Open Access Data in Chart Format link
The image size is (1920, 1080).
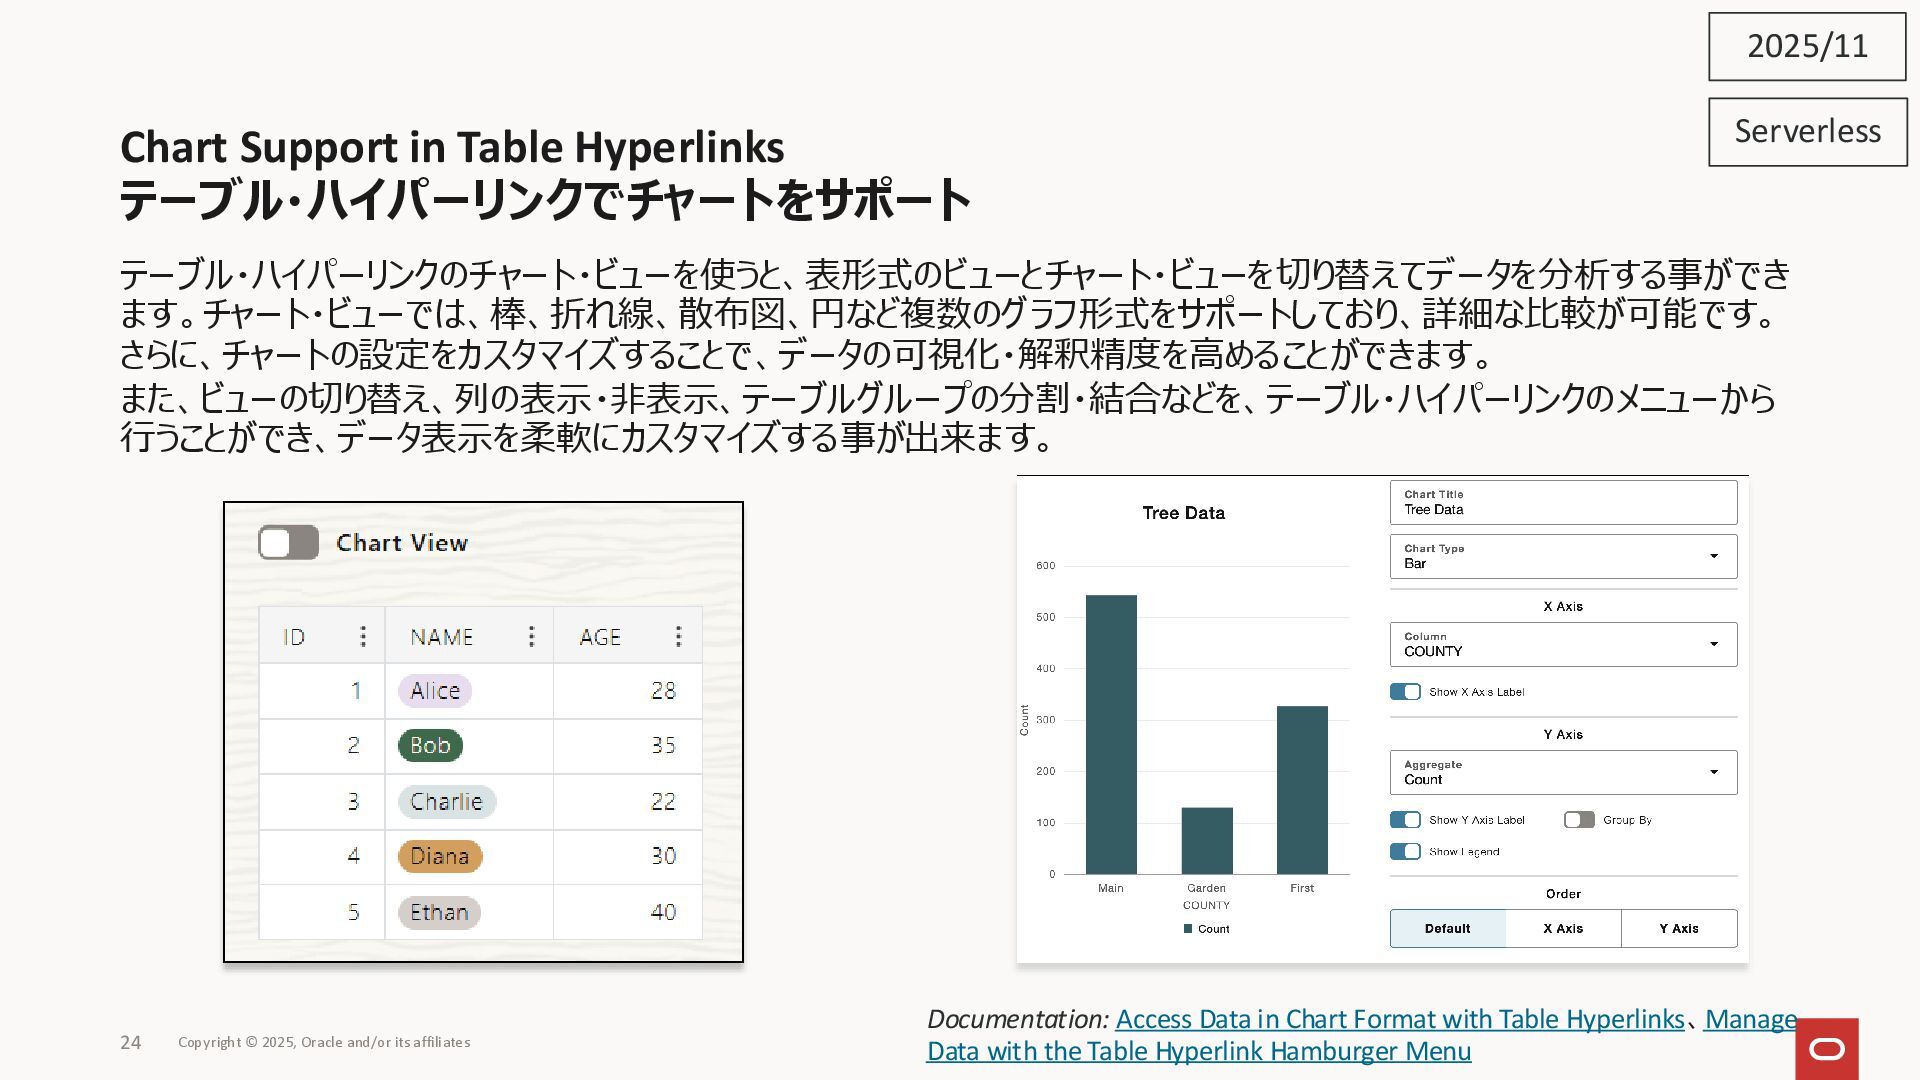pyautogui.click(x=1399, y=1019)
